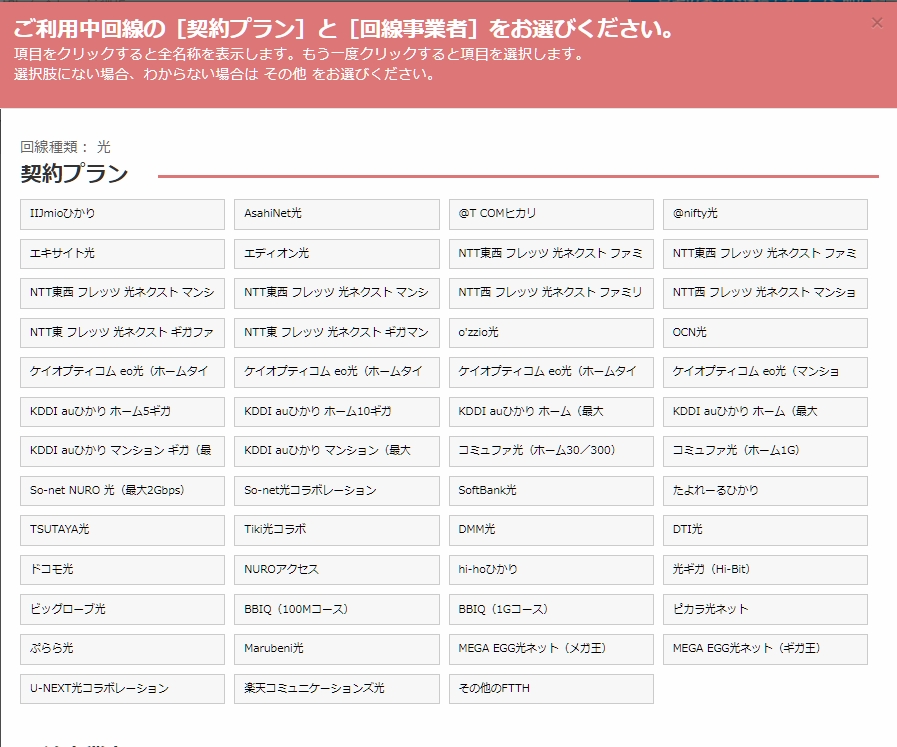Select コミュファ光（ホーム1G）
The height and width of the screenshot is (747, 897).
click(x=765, y=451)
